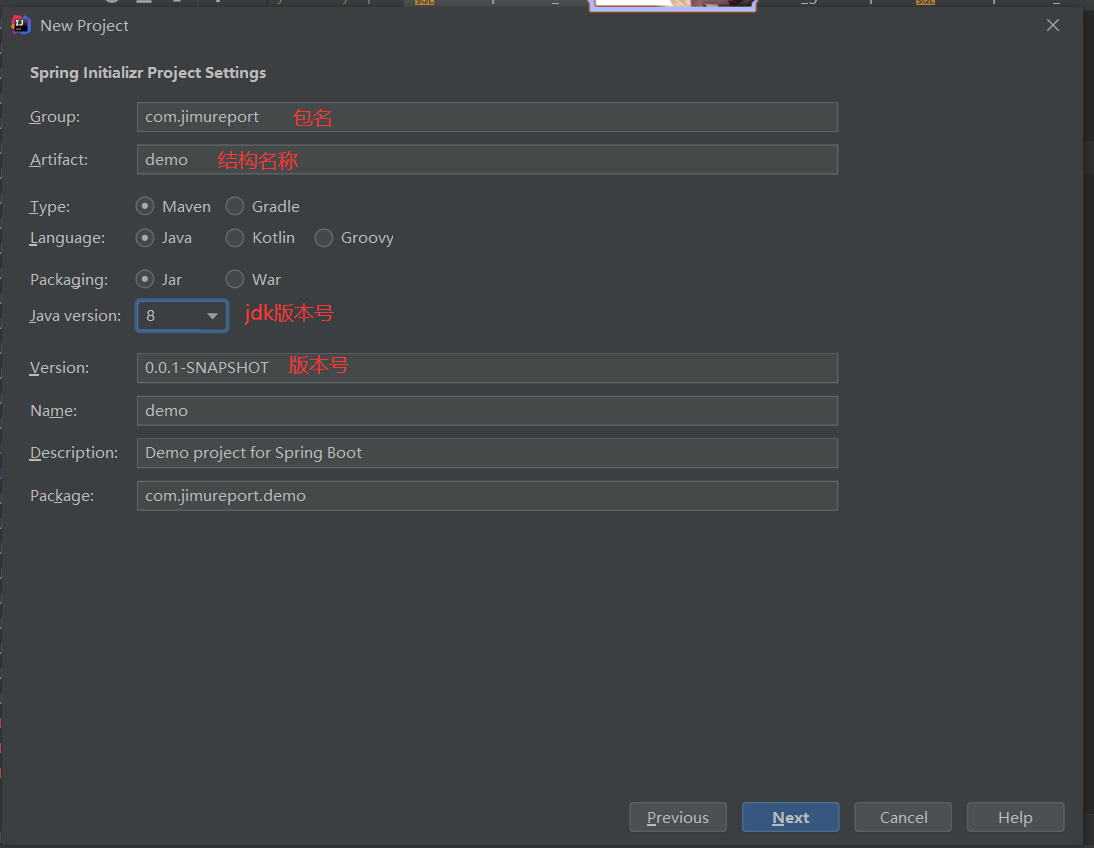Click the Name input field

[487, 411]
